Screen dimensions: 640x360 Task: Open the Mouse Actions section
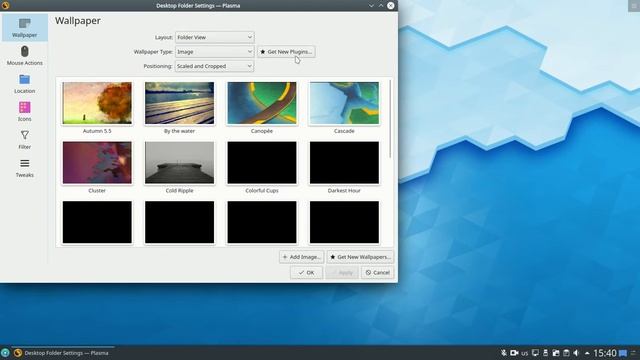pos(24,56)
